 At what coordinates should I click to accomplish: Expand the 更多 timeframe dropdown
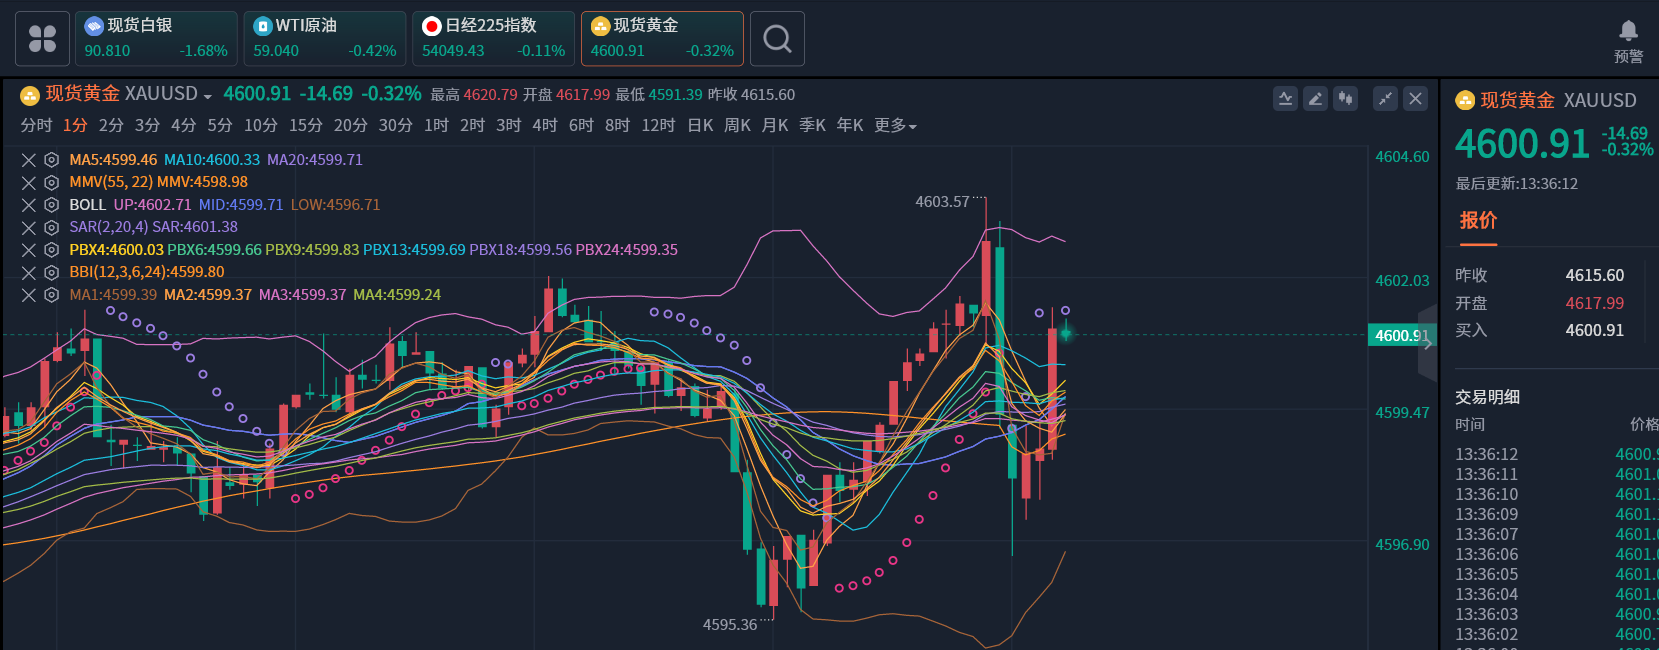click(x=895, y=126)
